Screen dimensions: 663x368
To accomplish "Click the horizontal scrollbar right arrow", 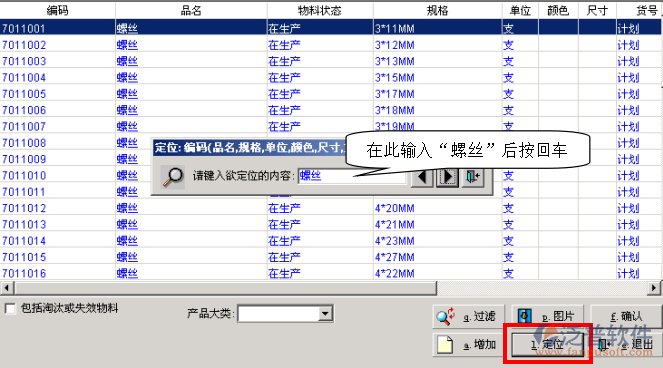I will tap(654, 288).
